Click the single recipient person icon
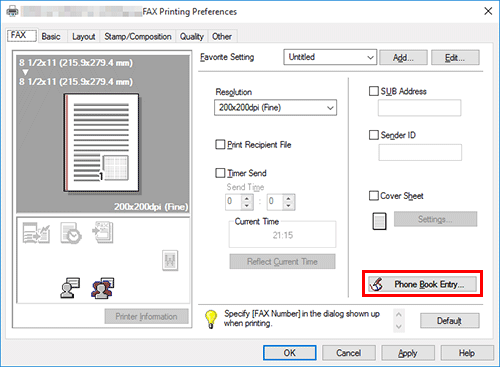This screenshot has width=500, height=367. (x=70, y=288)
